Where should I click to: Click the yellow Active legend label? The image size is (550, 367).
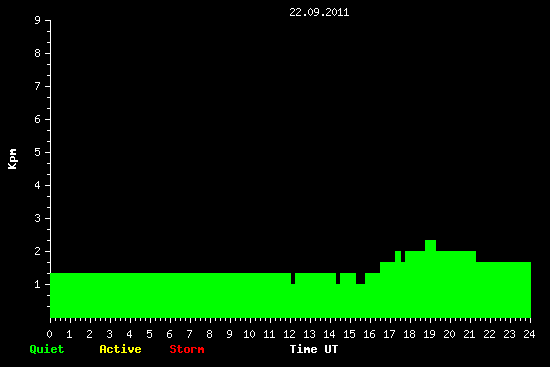tap(120, 349)
